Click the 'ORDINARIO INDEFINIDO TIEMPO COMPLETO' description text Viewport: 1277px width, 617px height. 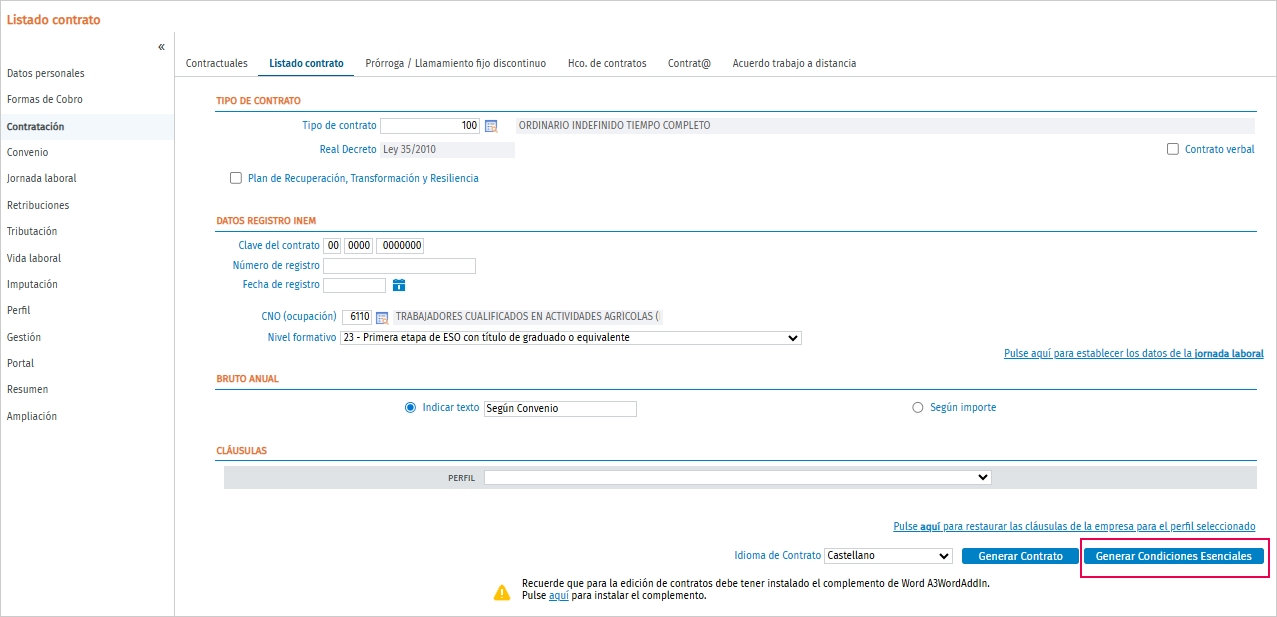tap(615, 126)
